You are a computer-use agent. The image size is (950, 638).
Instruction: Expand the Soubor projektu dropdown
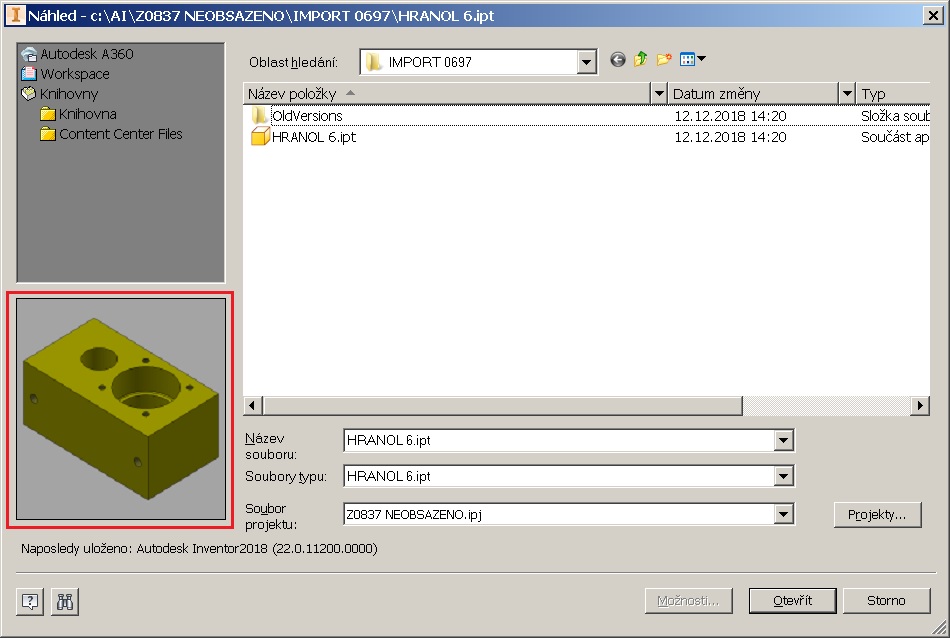coord(784,515)
